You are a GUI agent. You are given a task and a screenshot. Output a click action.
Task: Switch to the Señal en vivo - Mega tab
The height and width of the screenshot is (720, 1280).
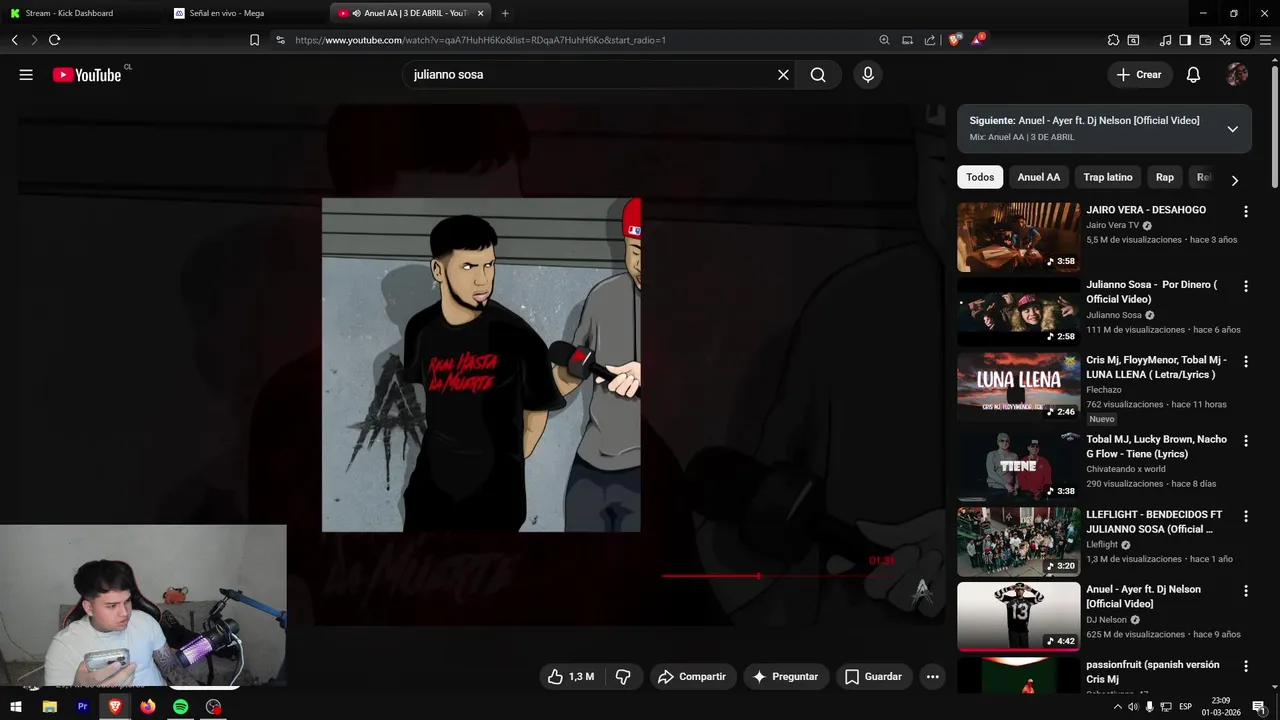(243, 13)
